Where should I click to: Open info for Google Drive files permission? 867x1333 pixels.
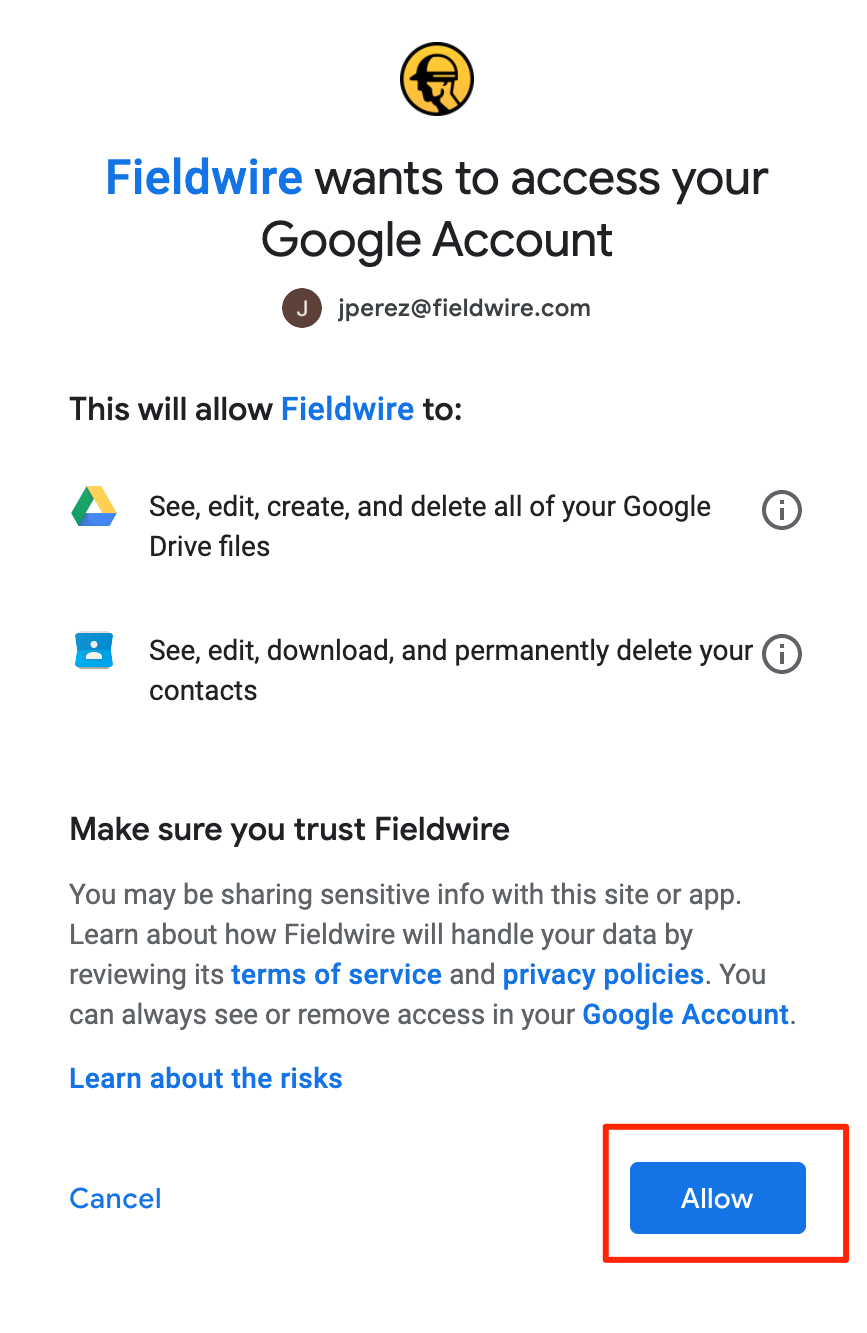pyautogui.click(x=782, y=511)
